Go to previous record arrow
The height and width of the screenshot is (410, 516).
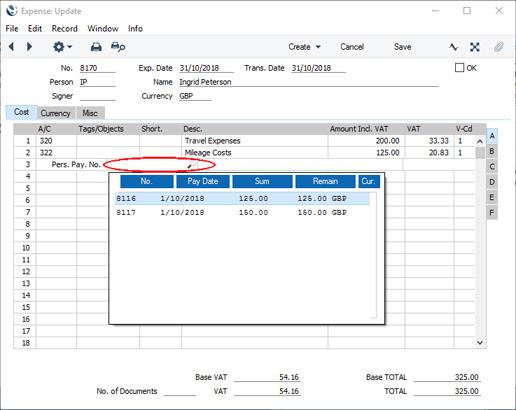[11, 47]
